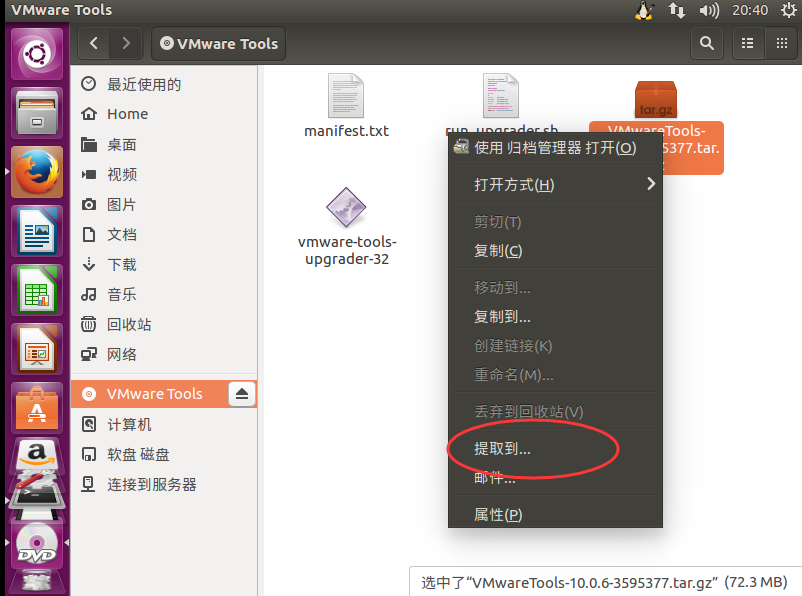Launch Firefox from the dock
The image size is (802, 596).
(37, 172)
